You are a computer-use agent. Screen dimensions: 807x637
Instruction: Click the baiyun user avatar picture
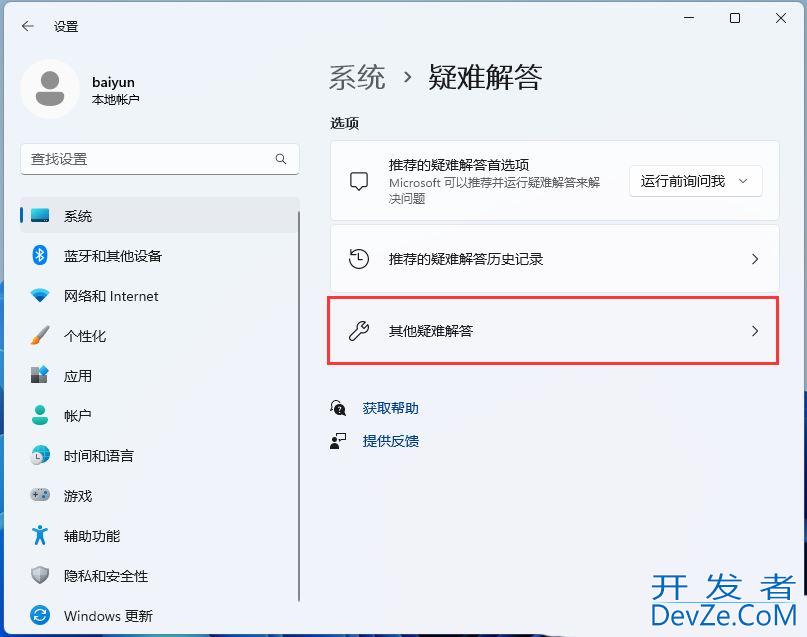[x=49, y=89]
